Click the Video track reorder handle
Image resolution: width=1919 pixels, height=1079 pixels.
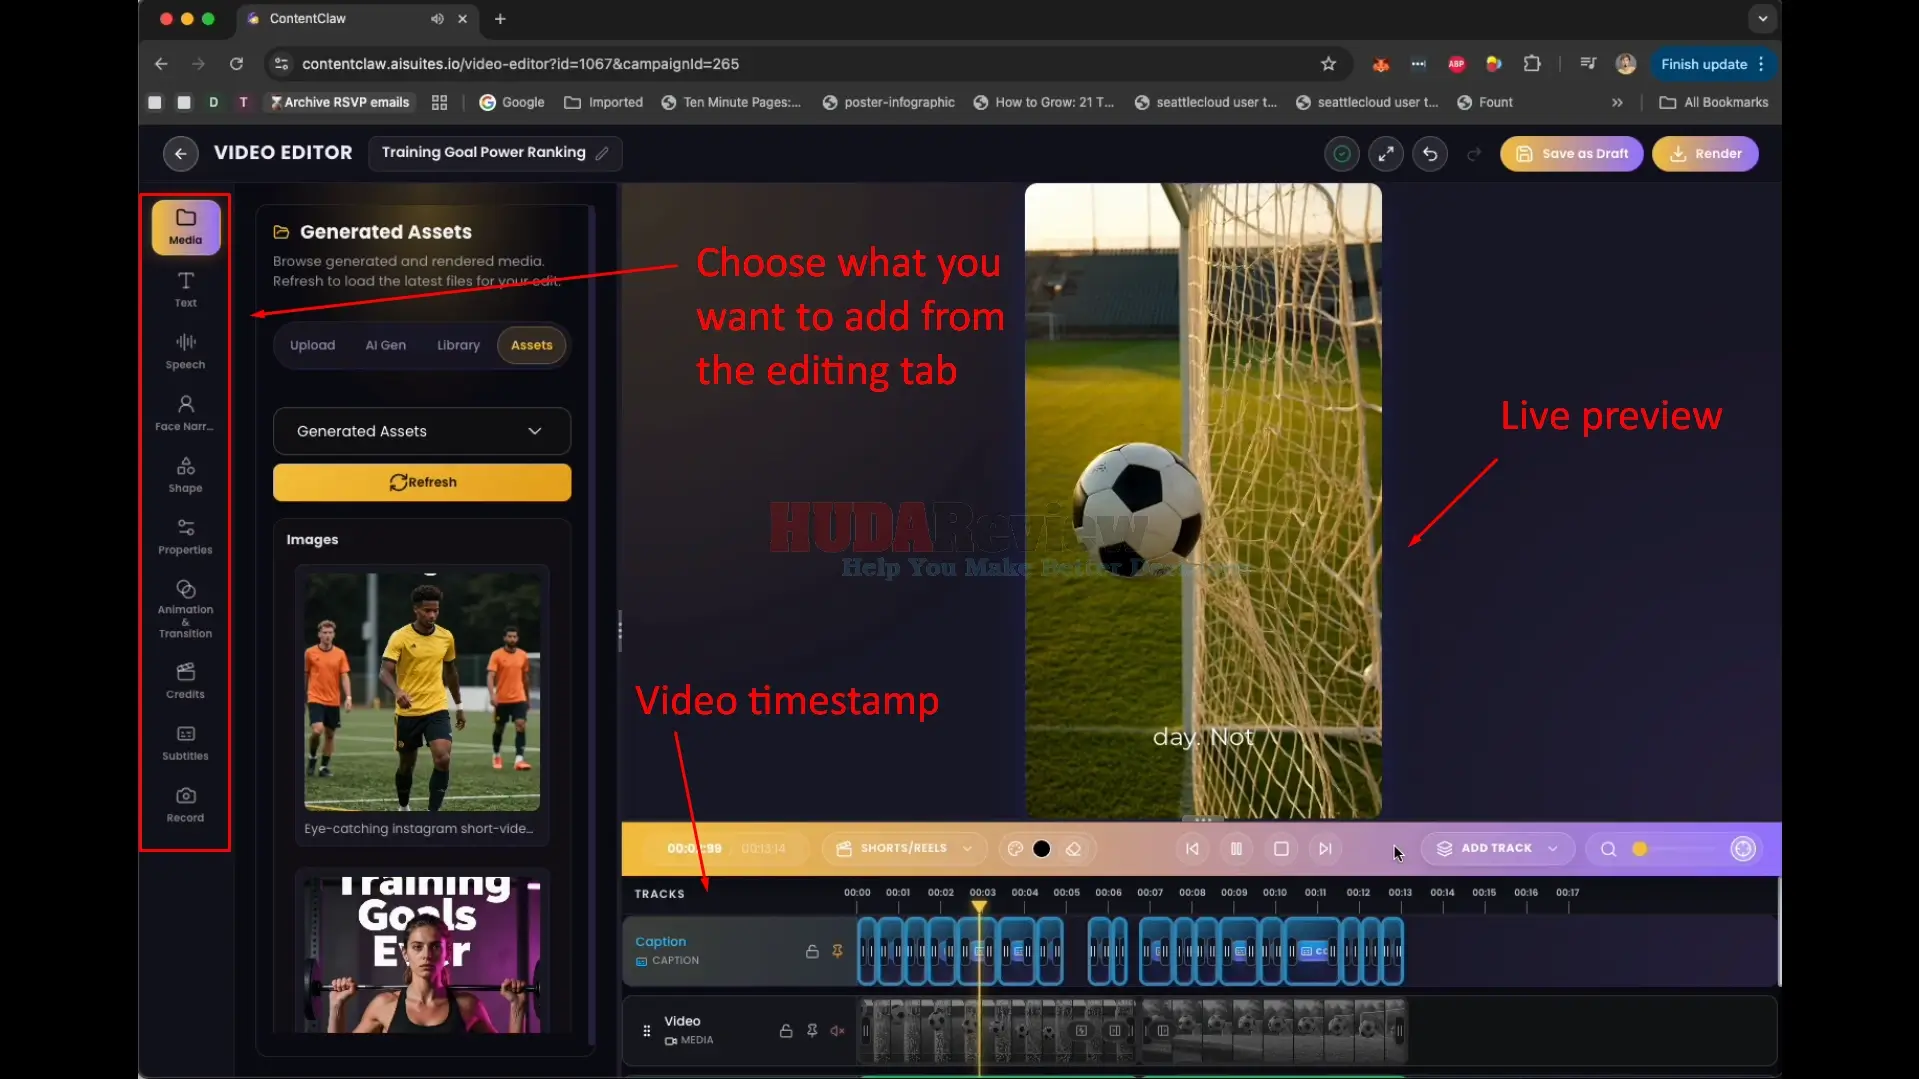coord(647,1031)
